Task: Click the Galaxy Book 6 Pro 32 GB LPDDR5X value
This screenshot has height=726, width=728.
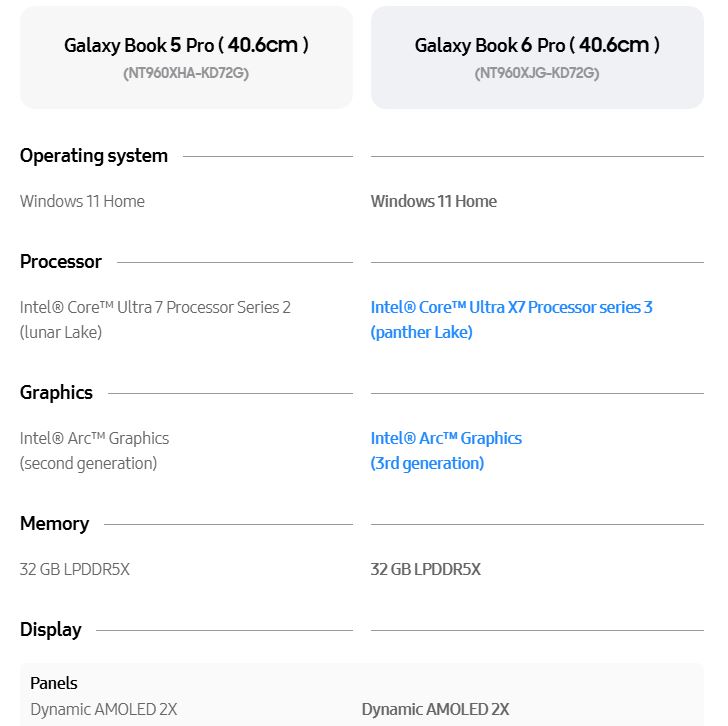Action: (425, 570)
